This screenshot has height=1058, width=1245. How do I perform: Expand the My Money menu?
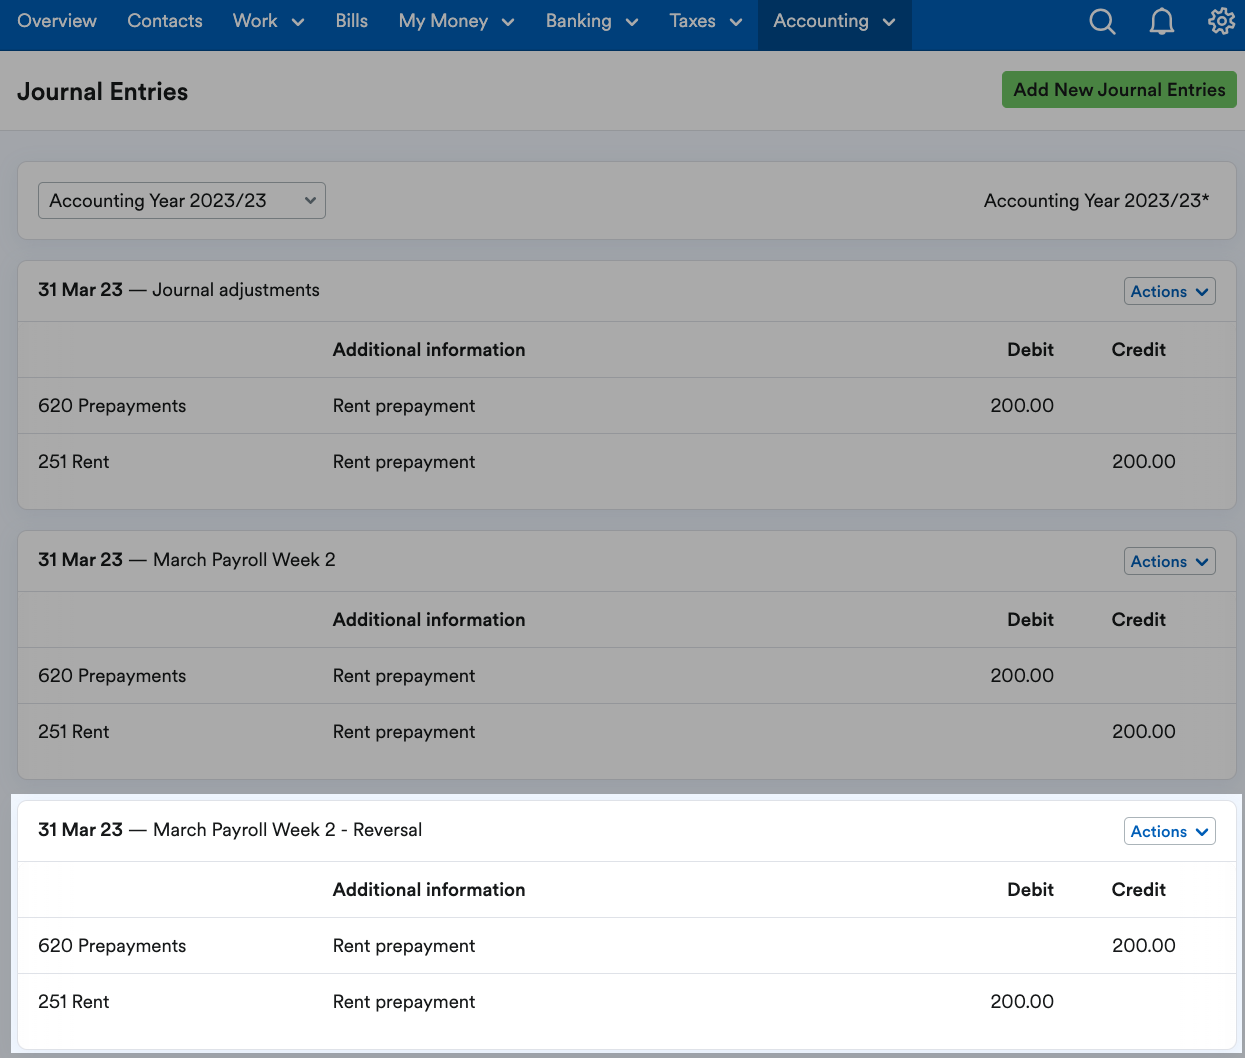pos(456,21)
